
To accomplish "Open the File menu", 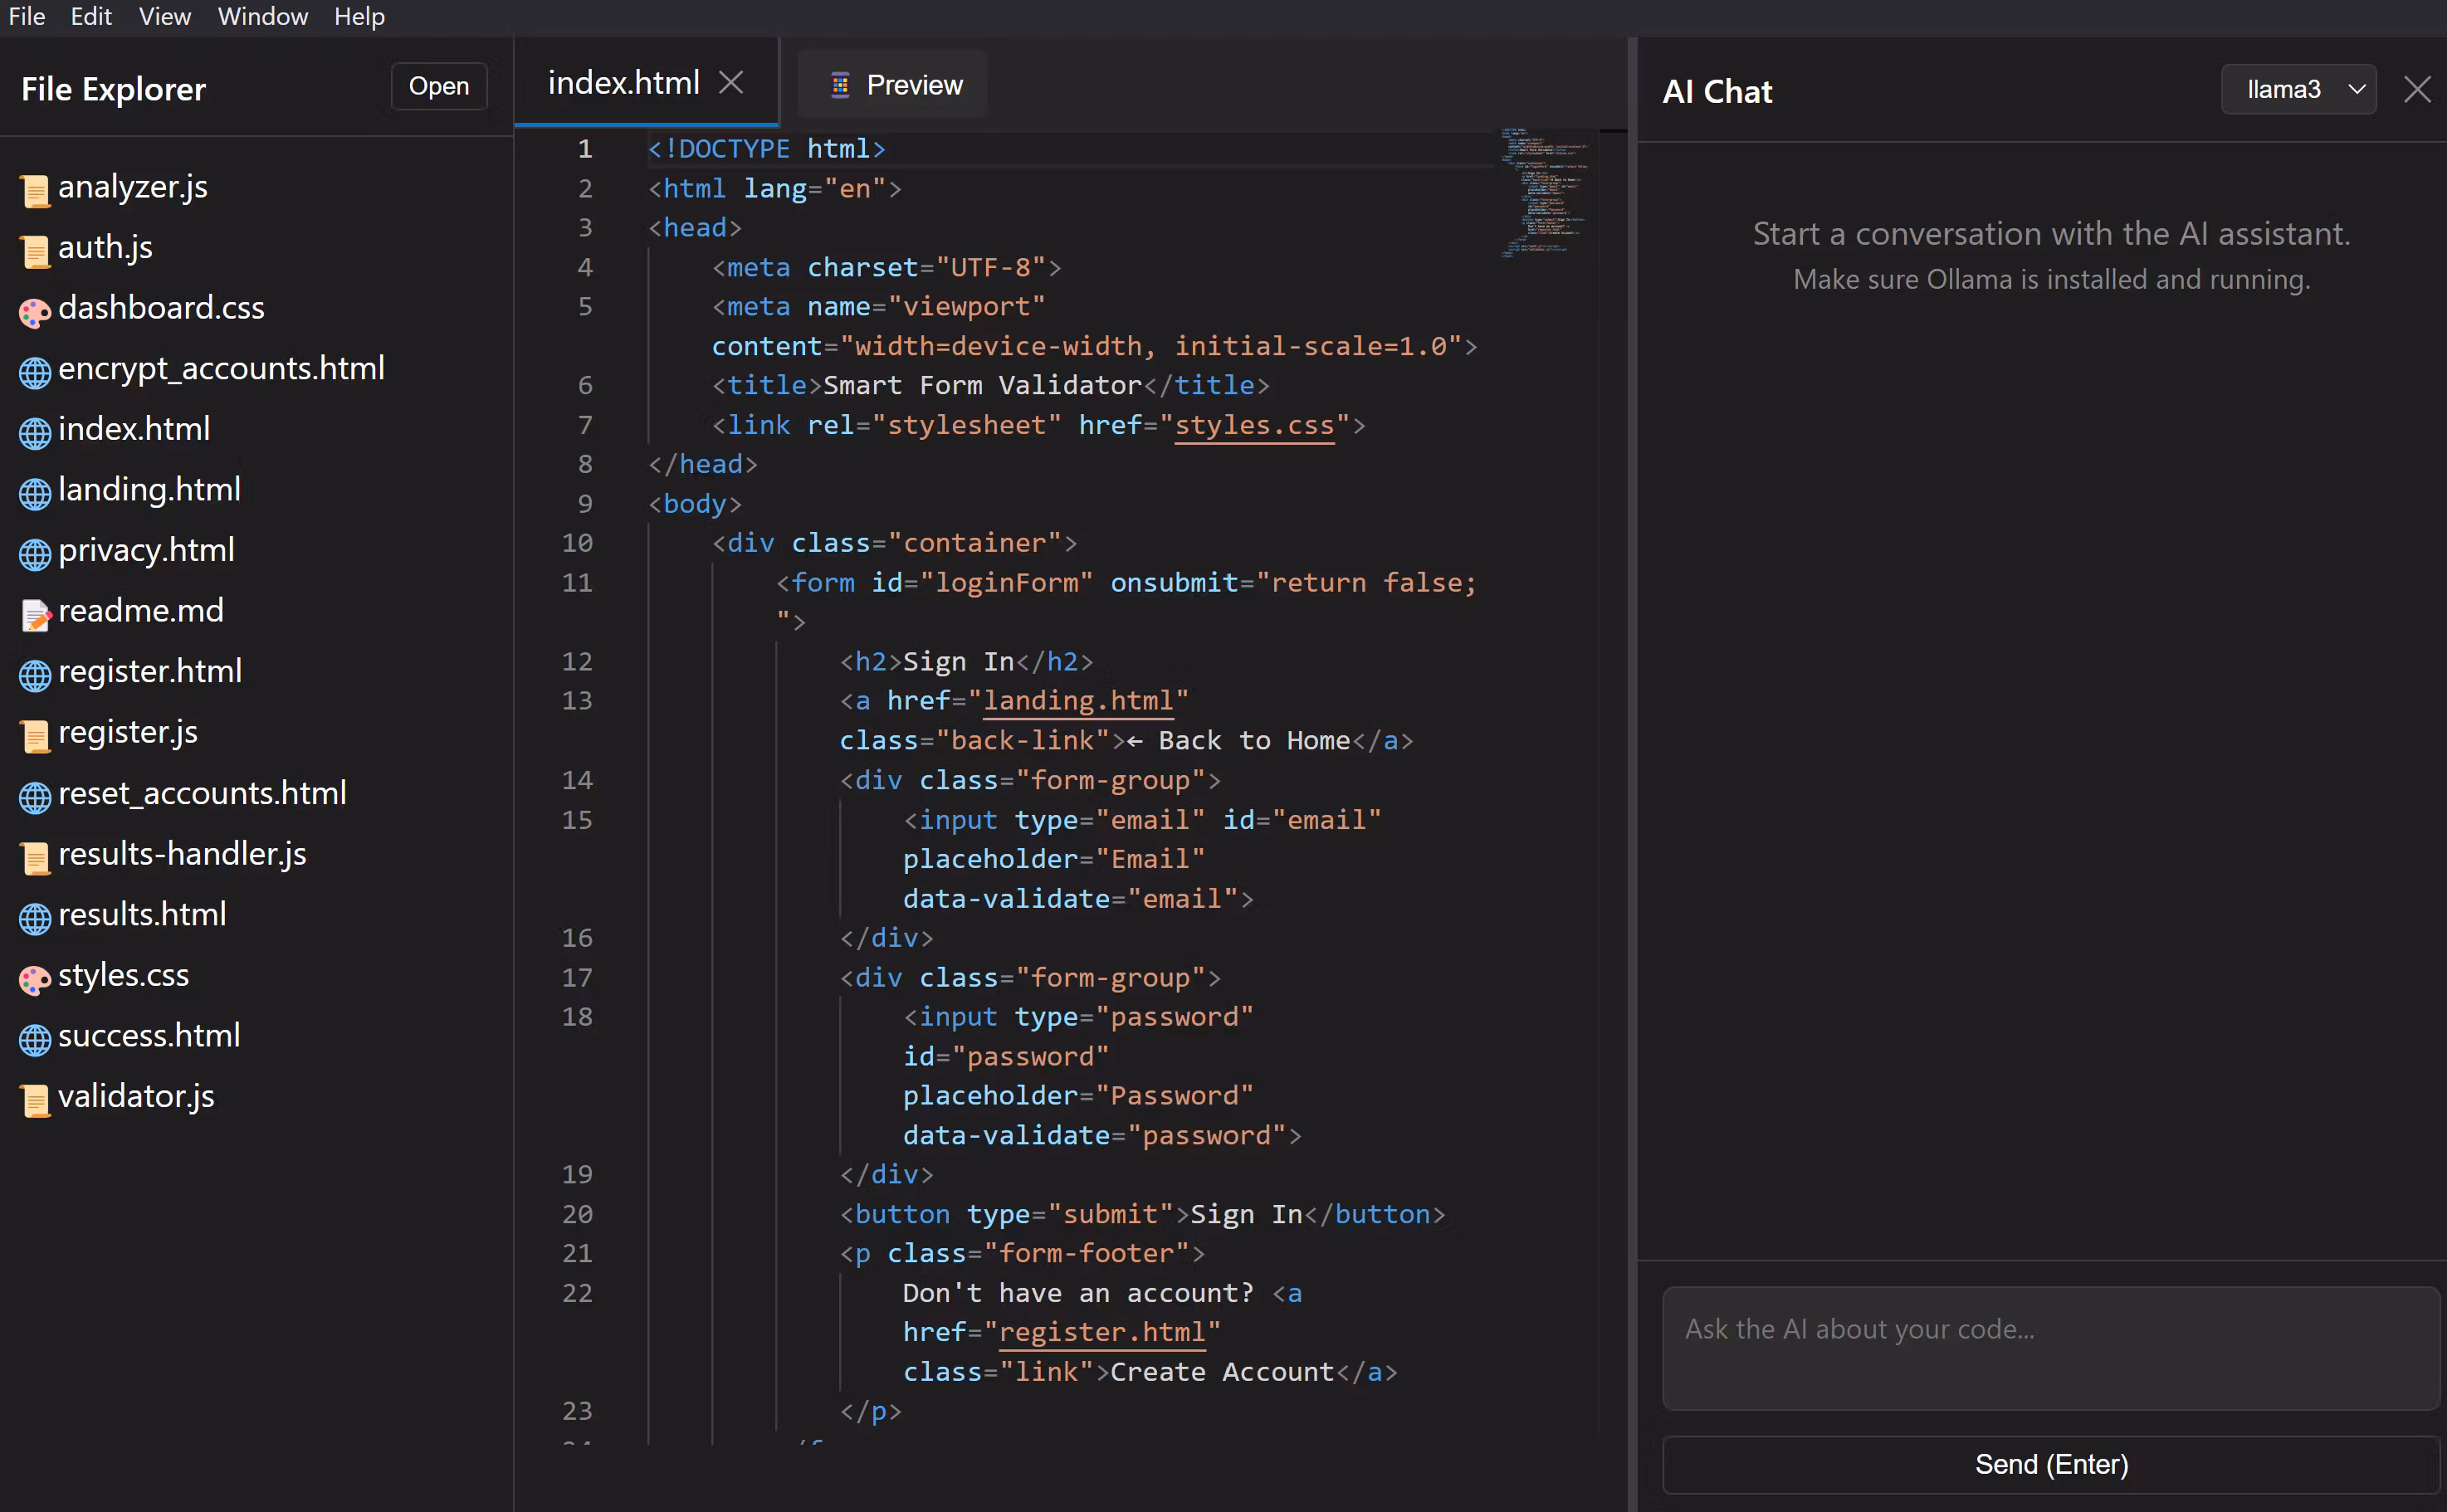I will (x=27, y=17).
